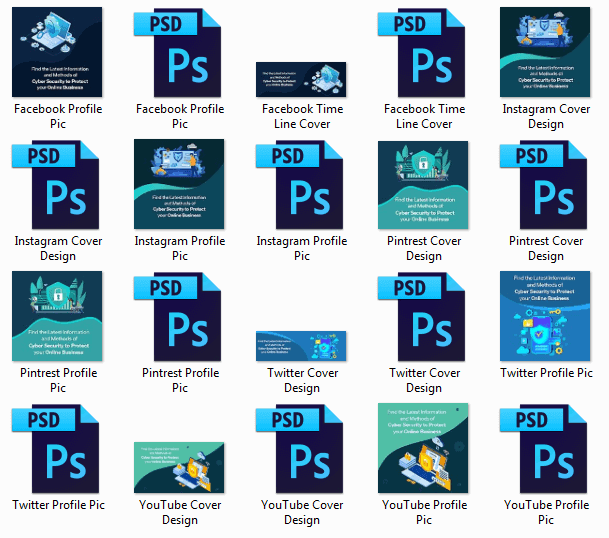The image size is (609, 538).
Task: Click 'Twitter Profile Pic' label under image thumbnail
Action: point(546,373)
